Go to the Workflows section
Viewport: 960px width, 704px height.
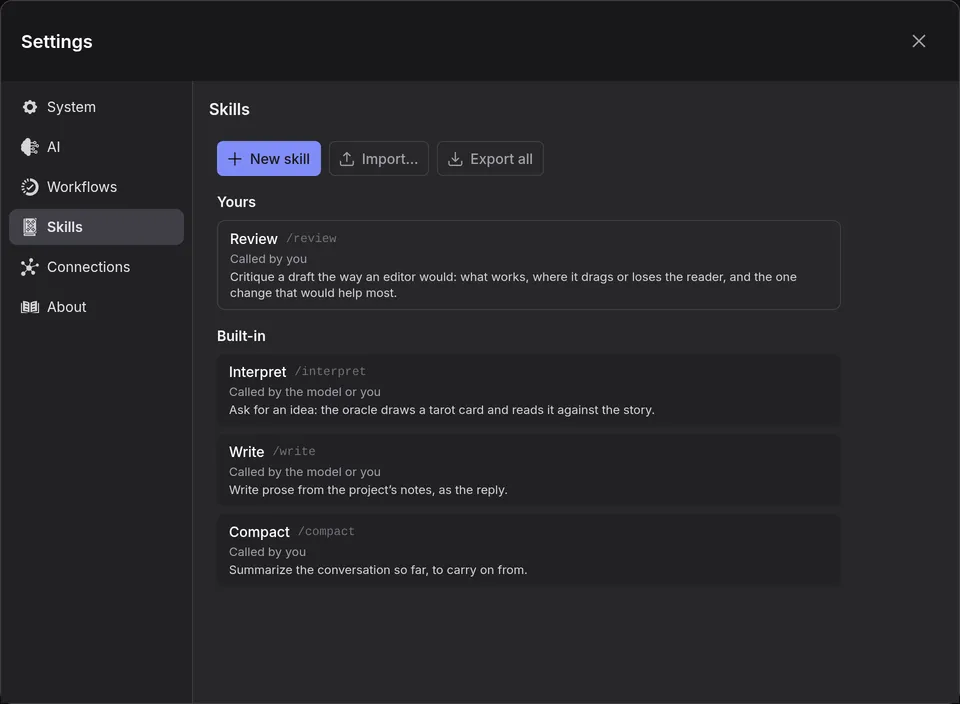tap(97, 187)
